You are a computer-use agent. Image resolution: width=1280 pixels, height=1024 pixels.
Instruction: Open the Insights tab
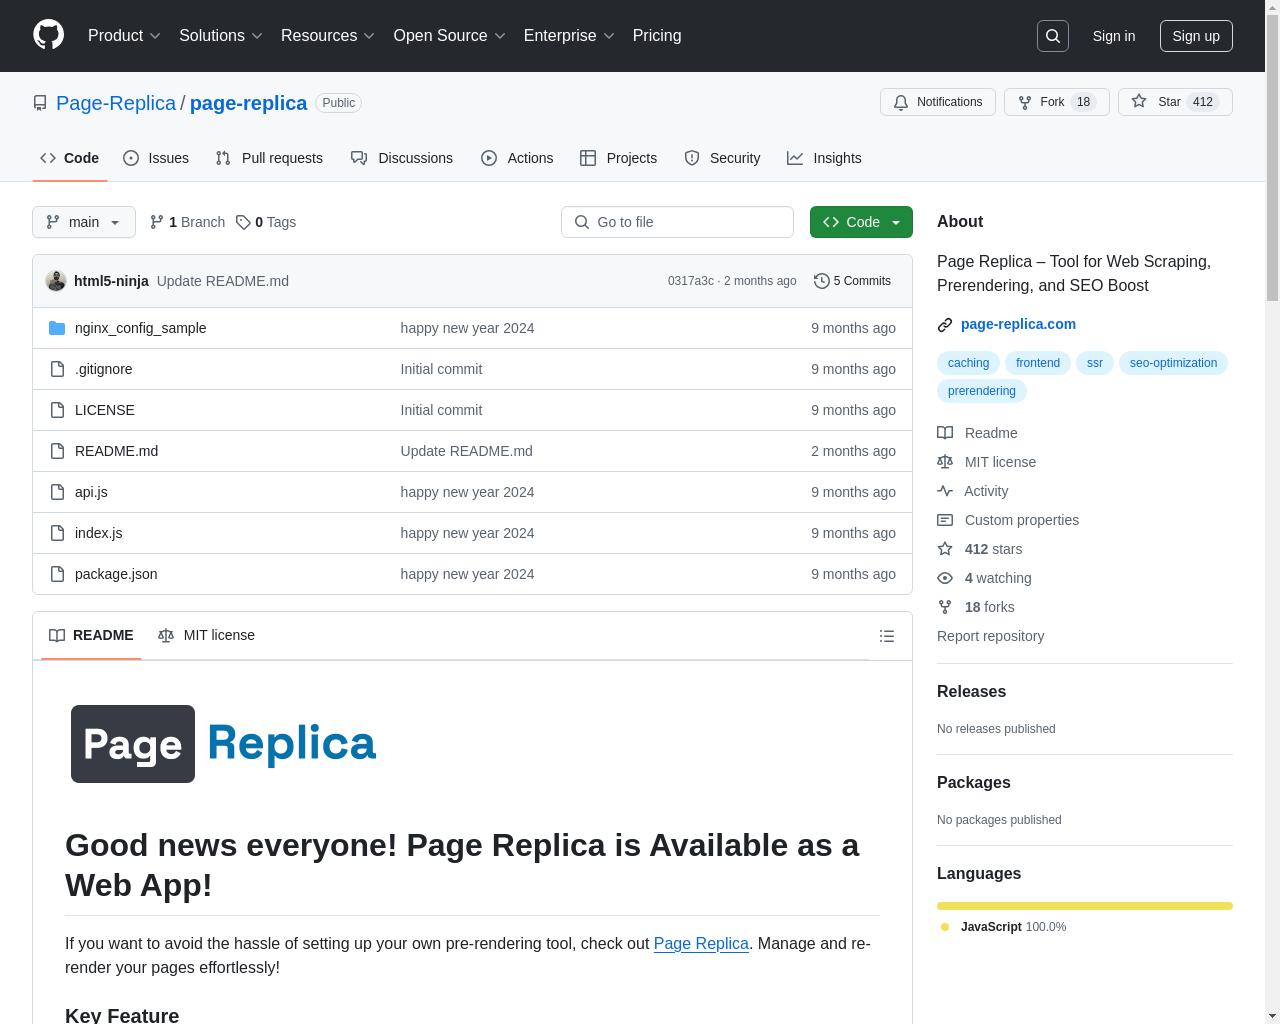(824, 158)
